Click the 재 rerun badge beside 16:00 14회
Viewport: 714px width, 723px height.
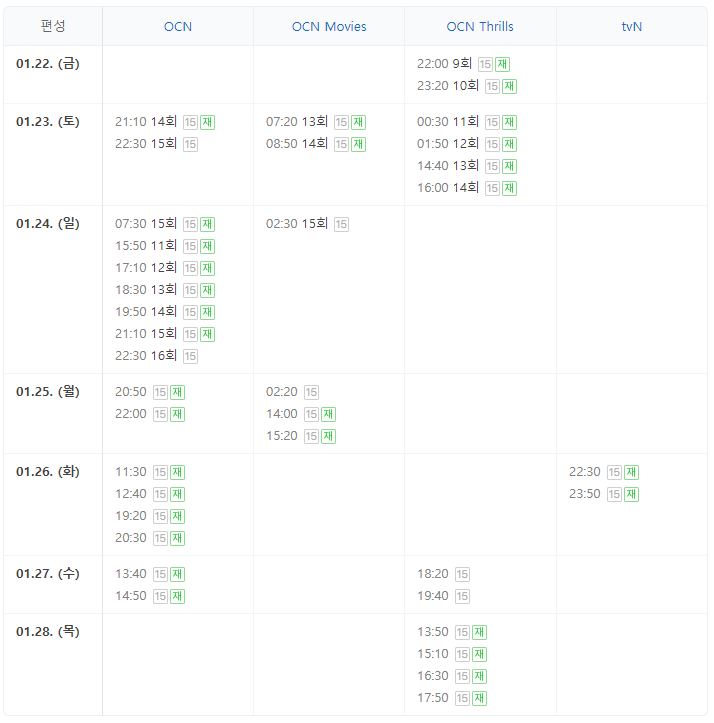point(509,188)
